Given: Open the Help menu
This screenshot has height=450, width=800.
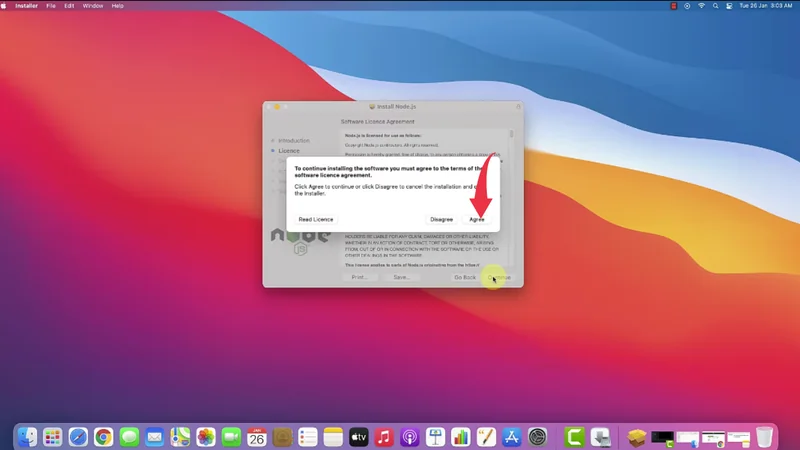Looking at the screenshot, I should 118,6.
